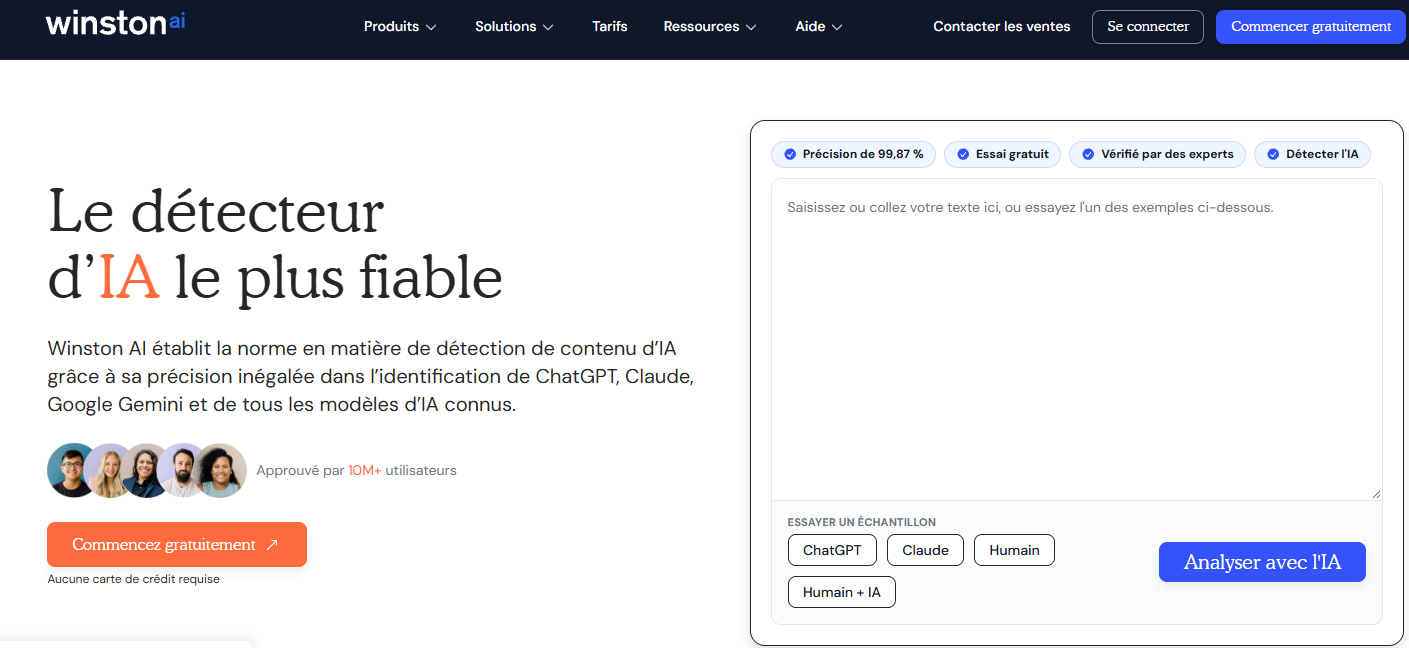1409x648 pixels.
Task: Click the Se connecter button
Action: coord(1148,27)
